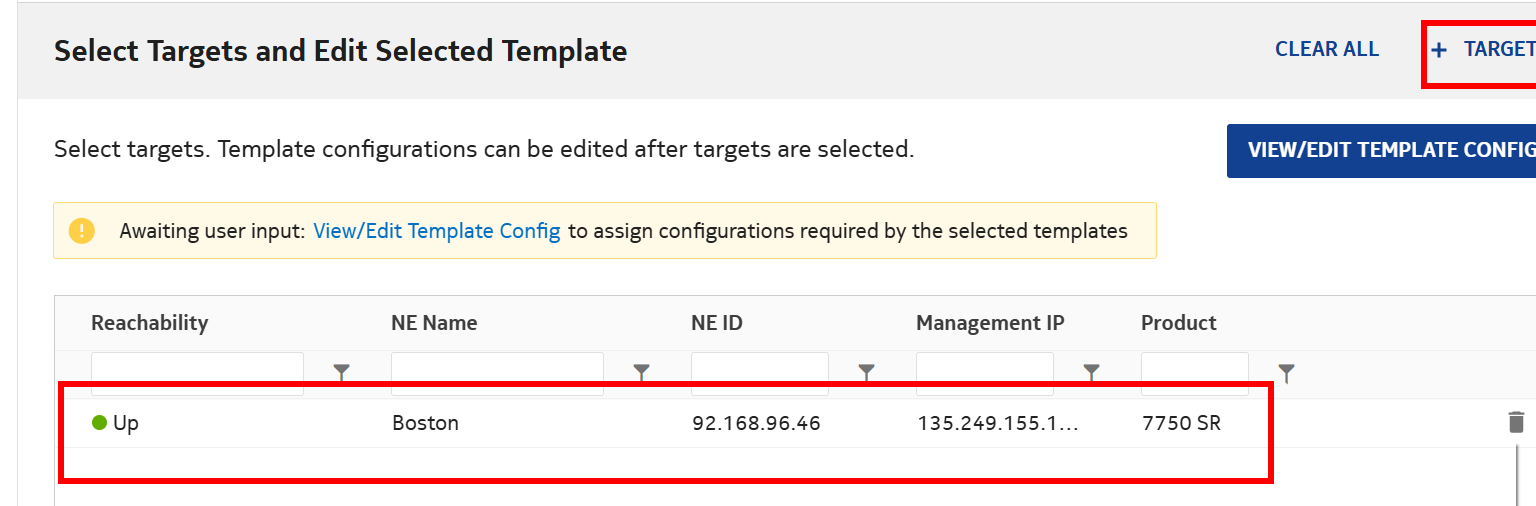Focus the Management IP filter input
The image size is (1536, 506).
click(x=984, y=372)
